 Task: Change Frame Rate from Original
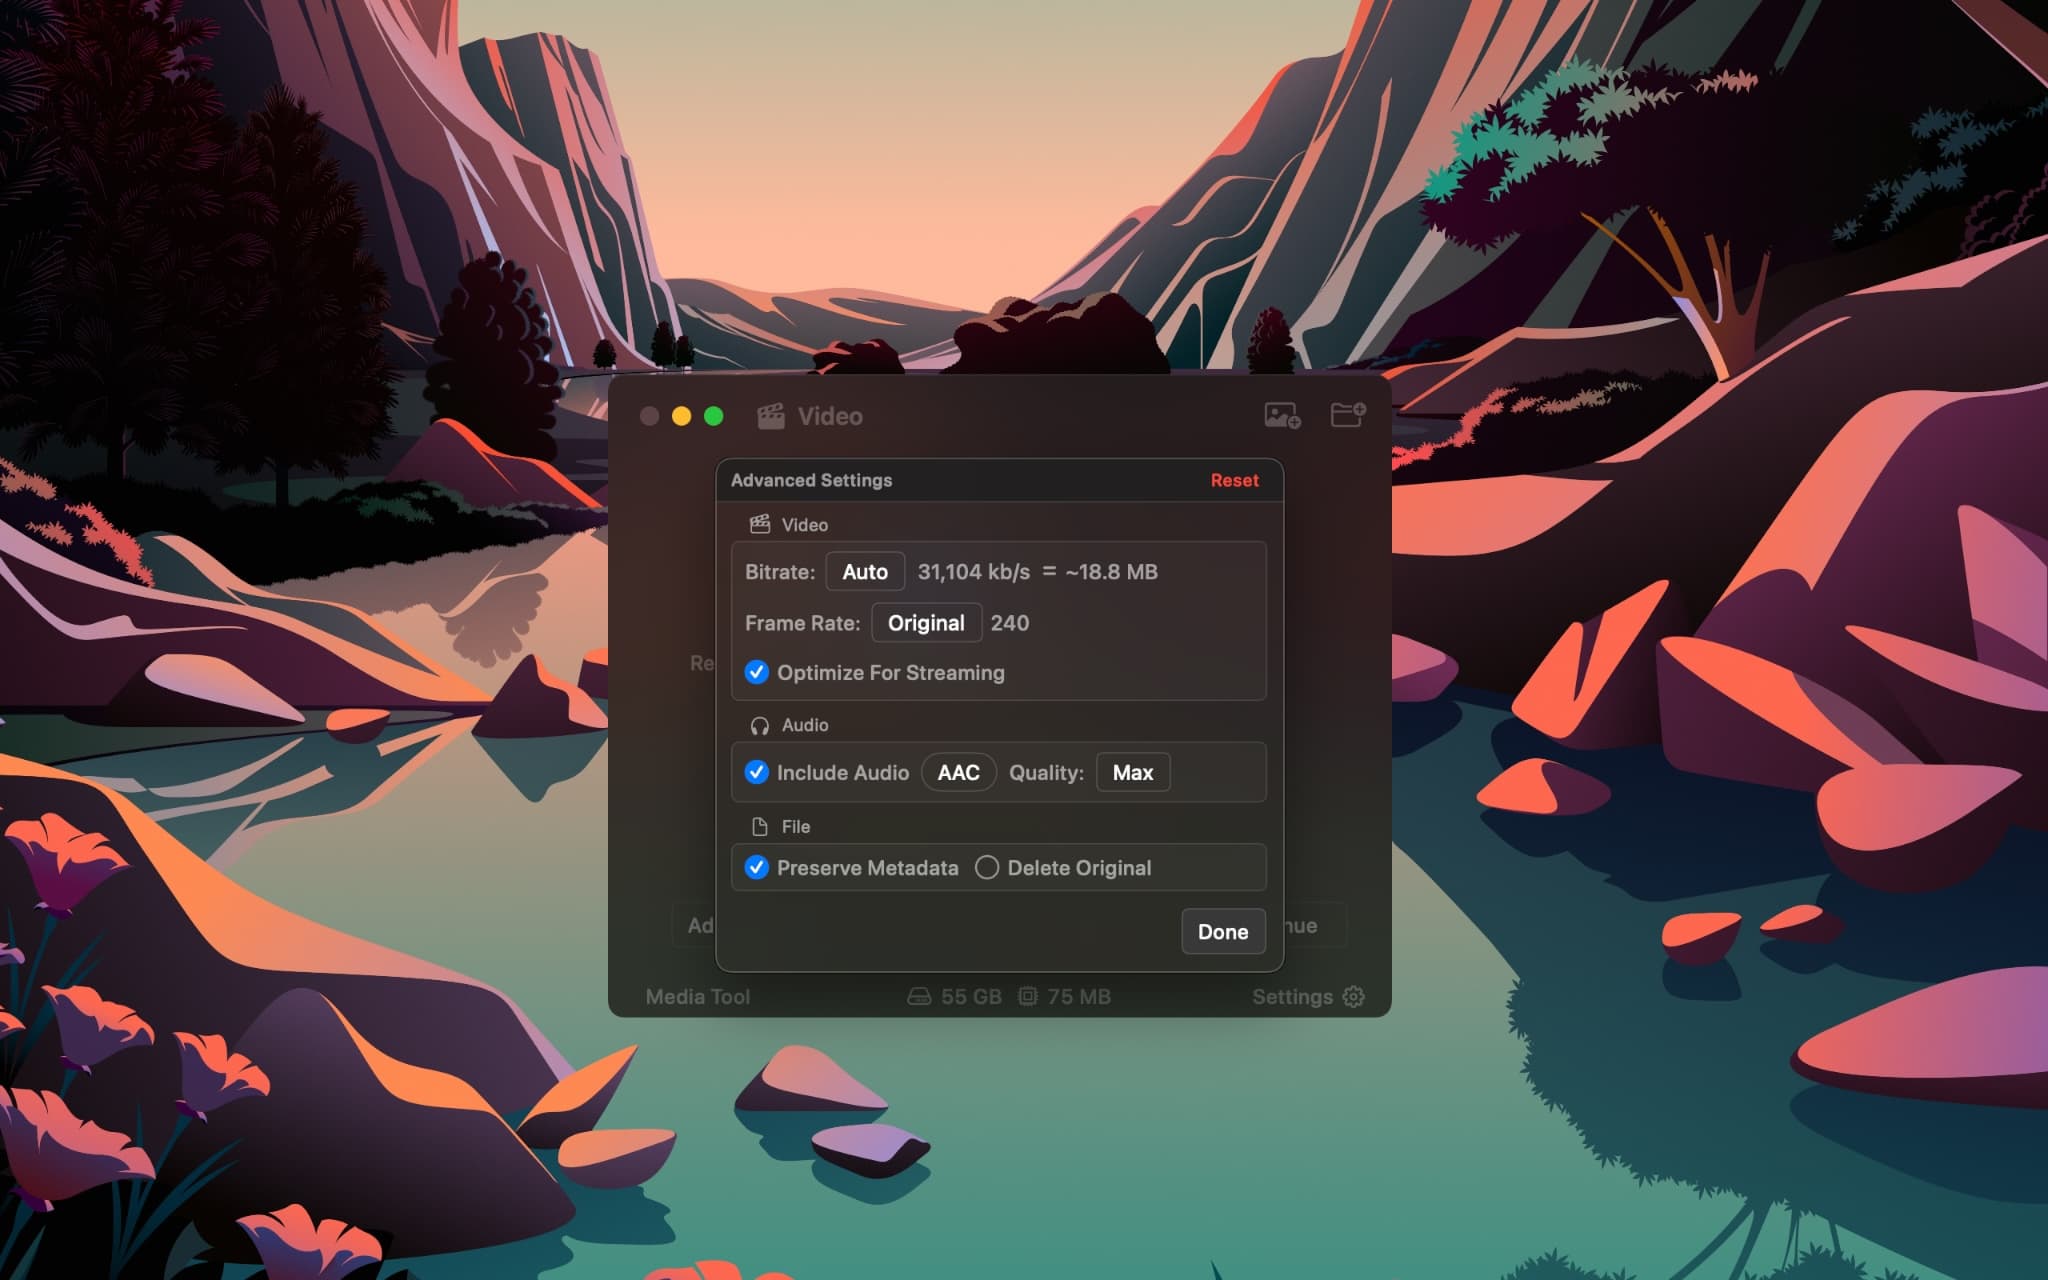(926, 622)
